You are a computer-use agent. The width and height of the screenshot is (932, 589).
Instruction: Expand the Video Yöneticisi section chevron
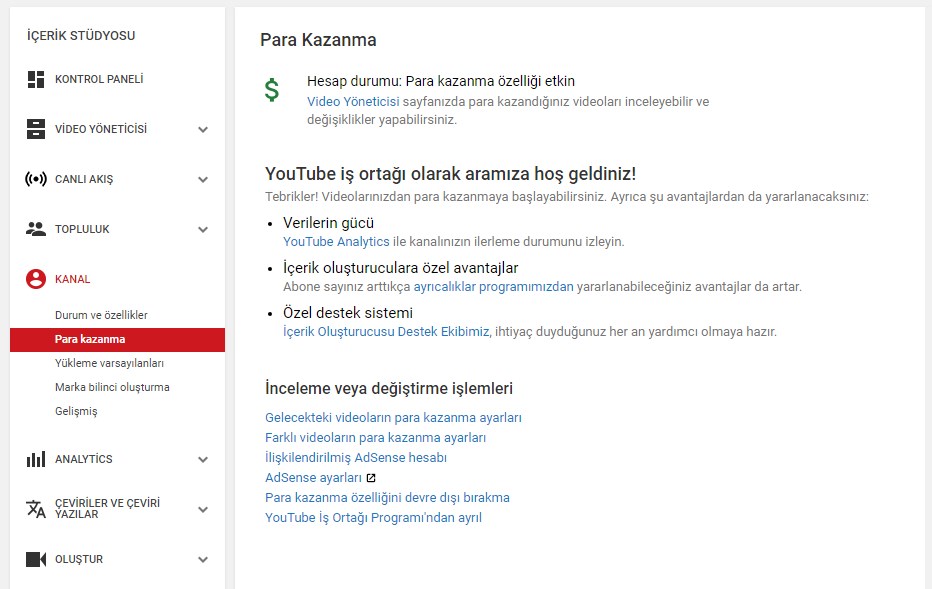tap(203, 129)
